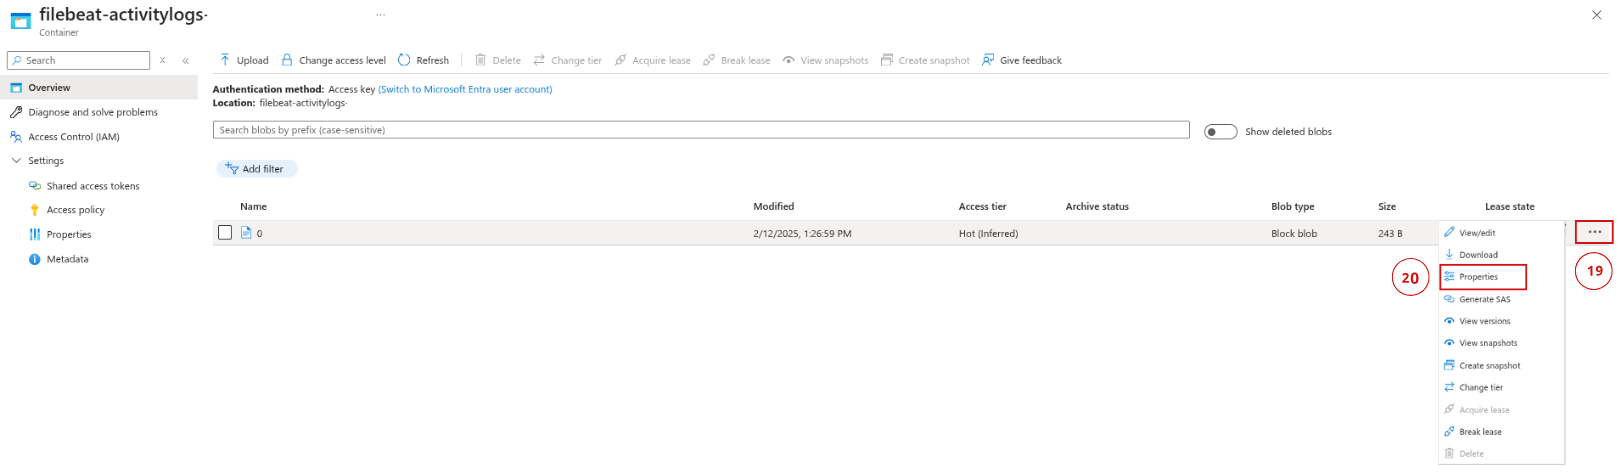Viewport: 1622px width, 472px height.
Task: Switch to Microsoft Entra user account
Action: 465,89
